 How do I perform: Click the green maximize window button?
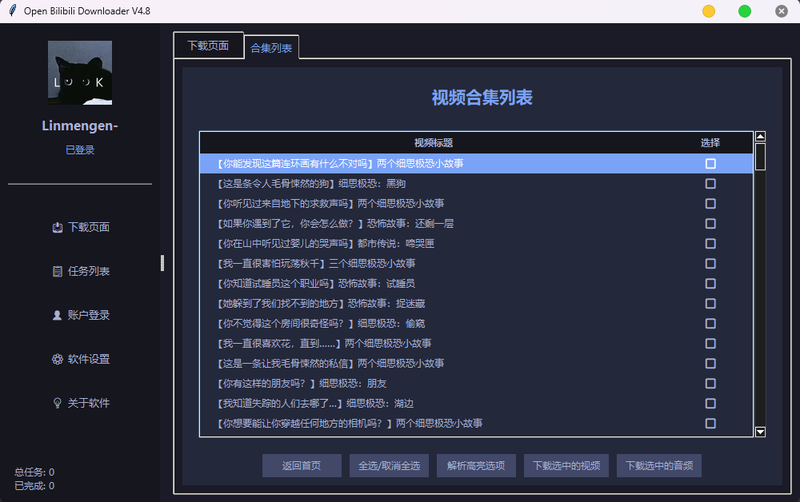pyautogui.click(x=745, y=11)
